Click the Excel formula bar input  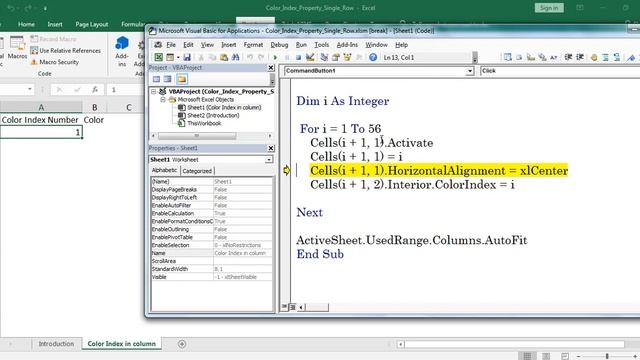[x=126, y=89]
